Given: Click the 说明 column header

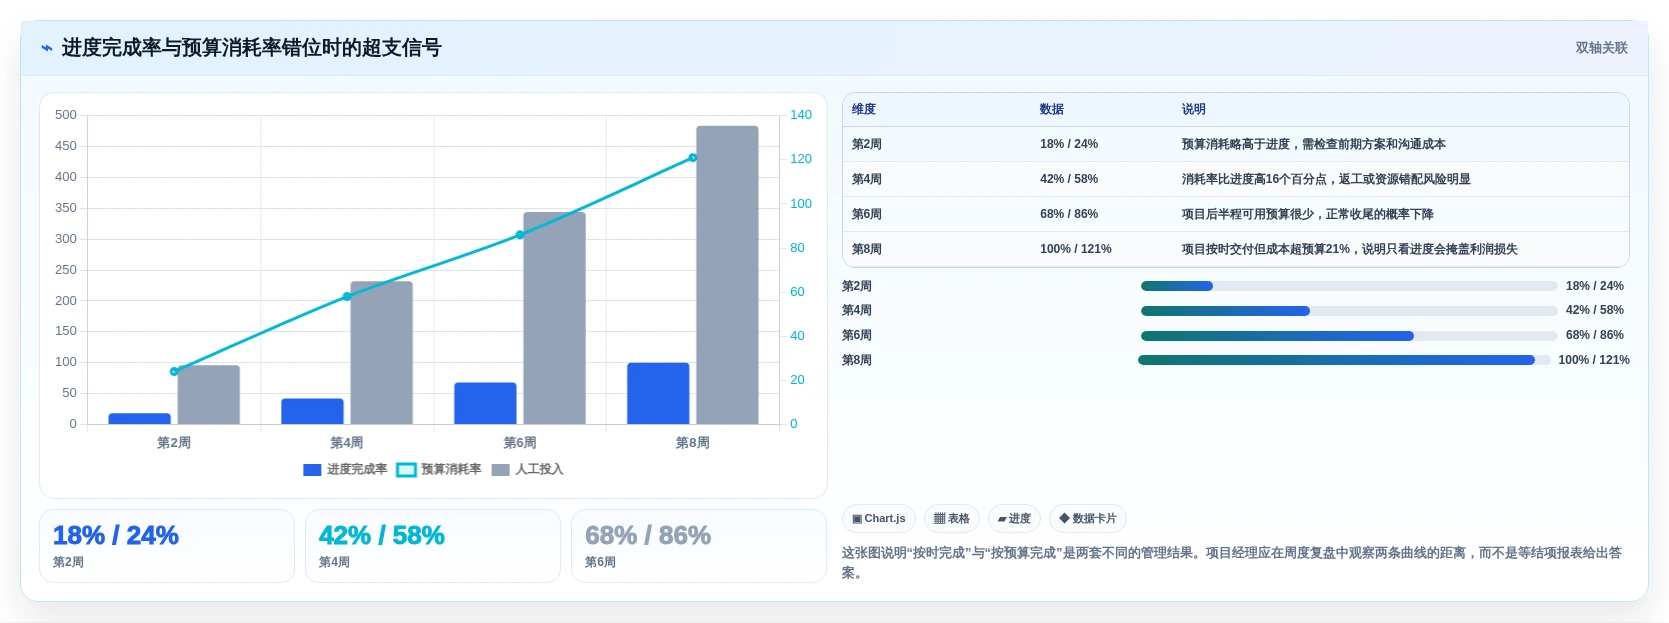Looking at the screenshot, I should pos(1193,109).
